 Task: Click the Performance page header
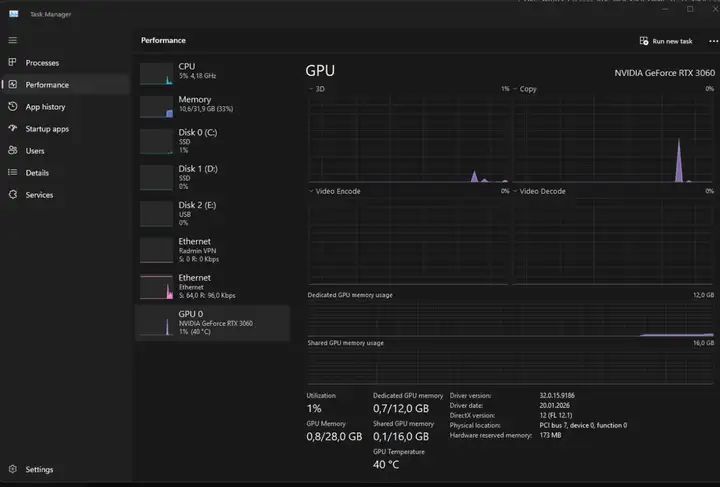pos(163,40)
